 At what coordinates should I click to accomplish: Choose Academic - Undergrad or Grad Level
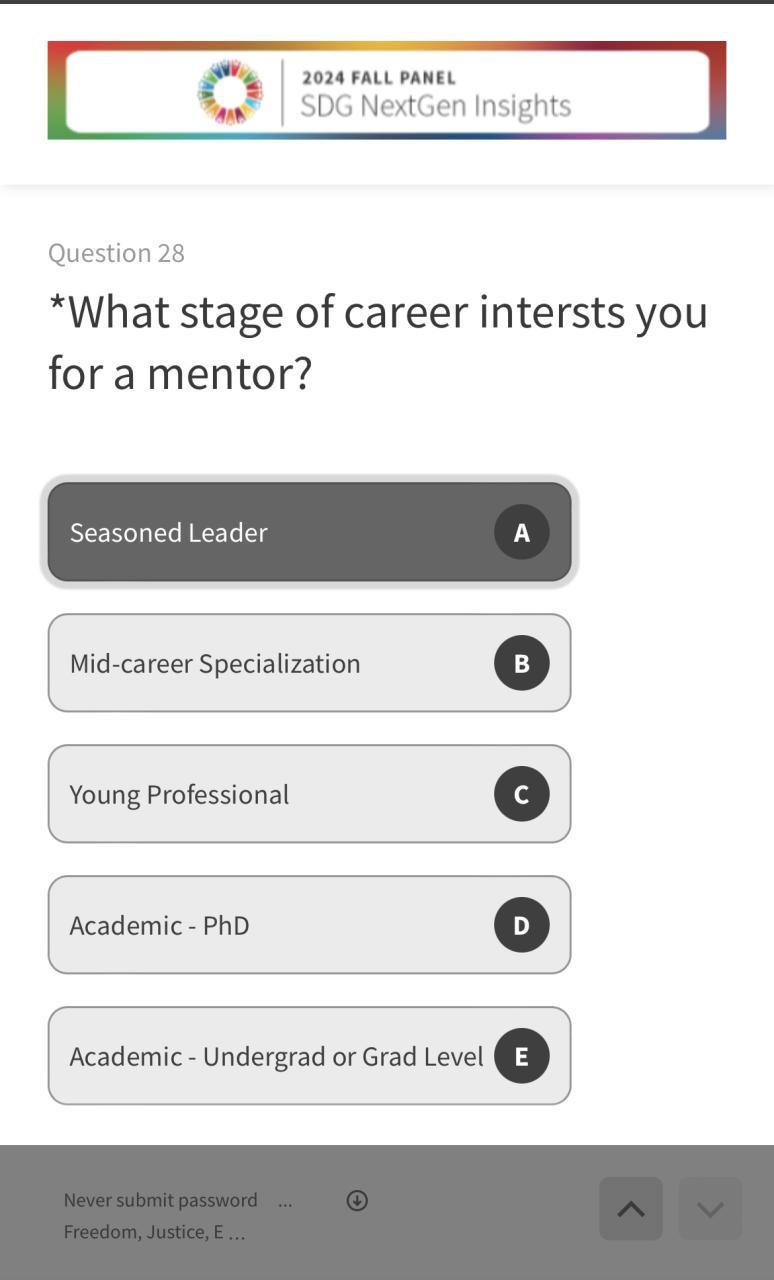(270, 1056)
